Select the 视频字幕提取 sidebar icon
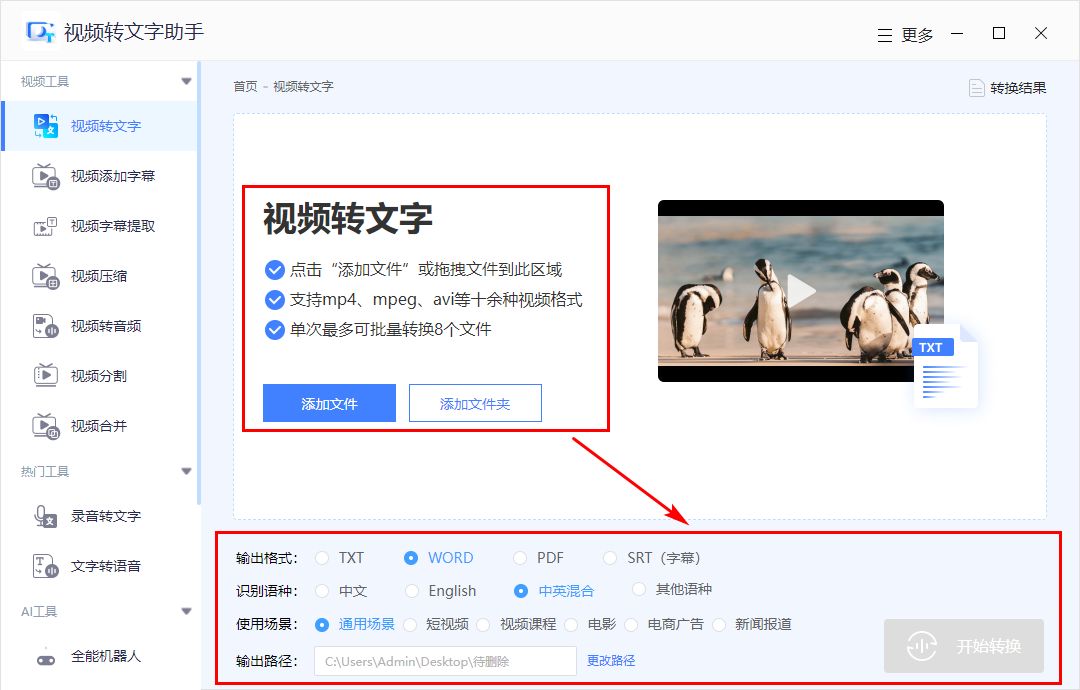 (x=46, y=226)
